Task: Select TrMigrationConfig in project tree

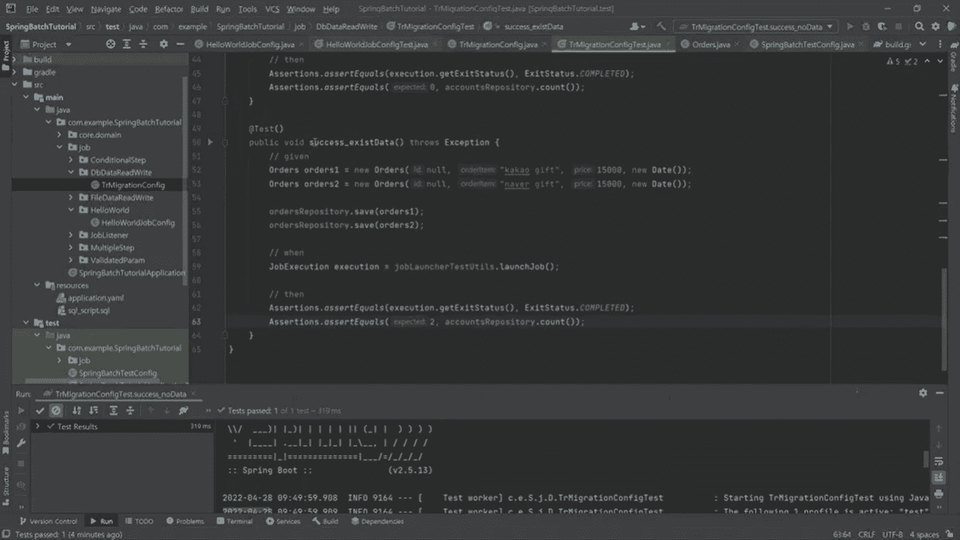Action: pyautogui.click(x=133, y=185)
